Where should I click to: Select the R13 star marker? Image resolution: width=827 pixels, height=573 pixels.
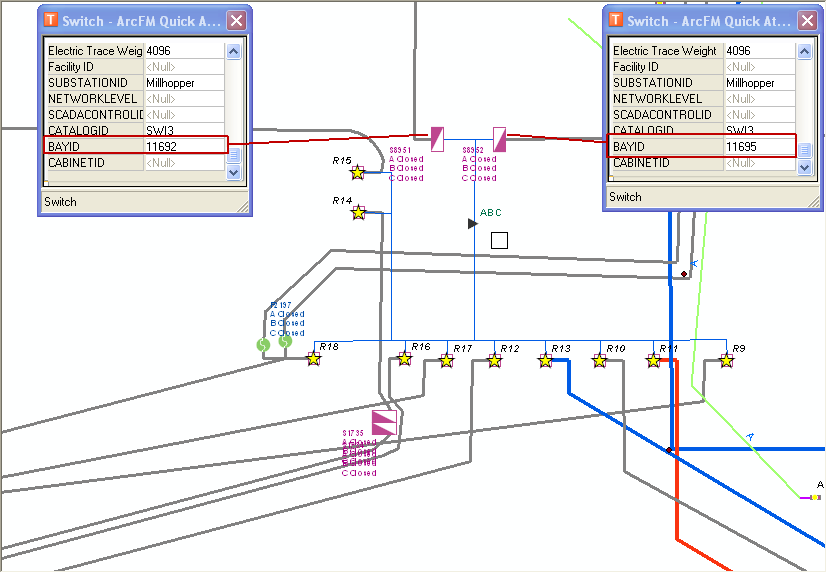546,360
